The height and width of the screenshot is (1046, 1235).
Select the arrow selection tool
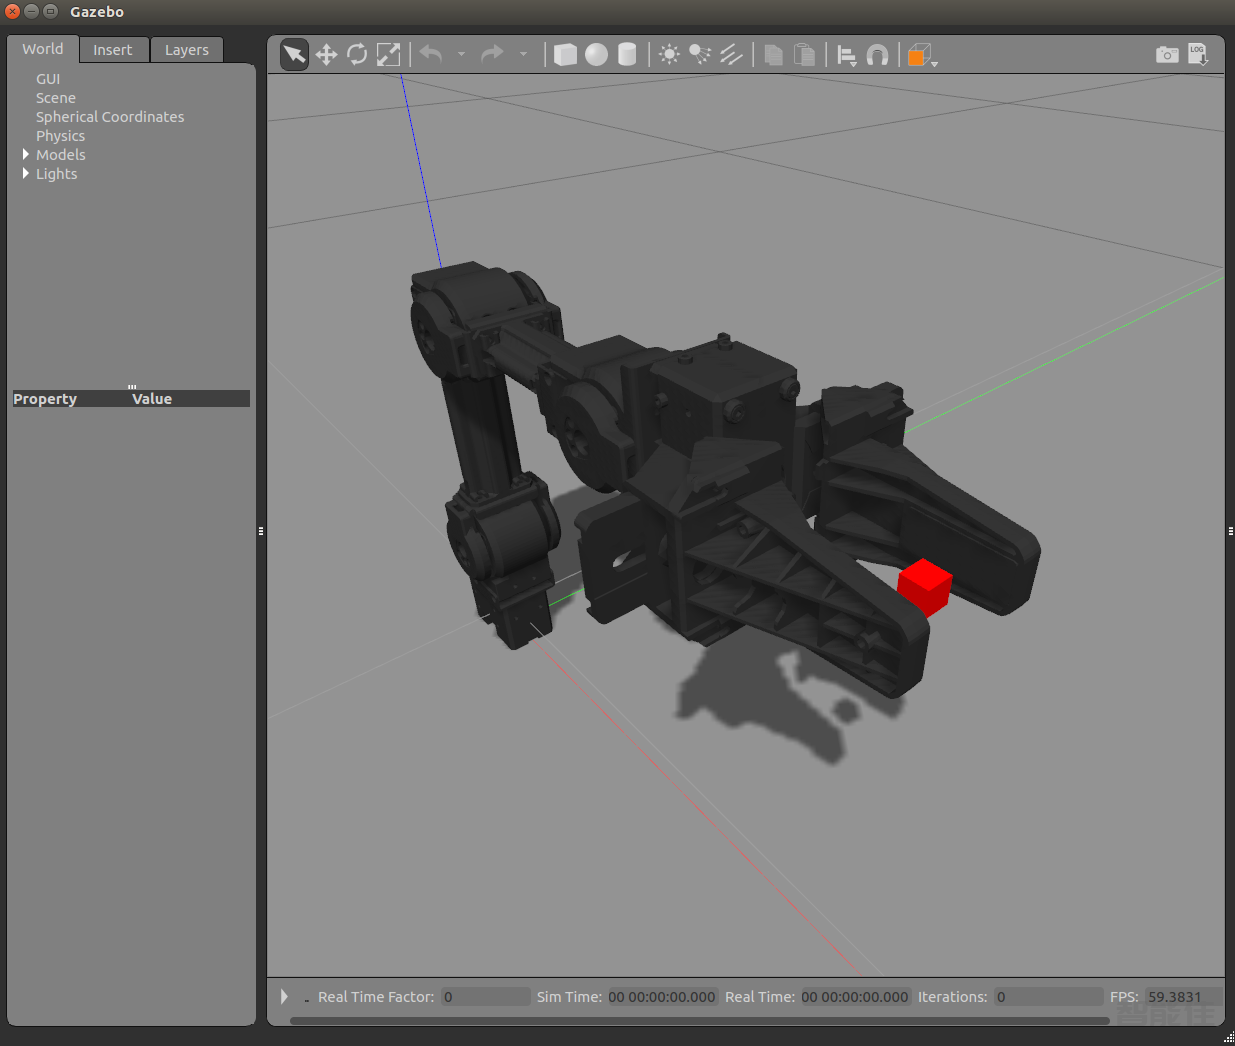[x=293, y=54]
